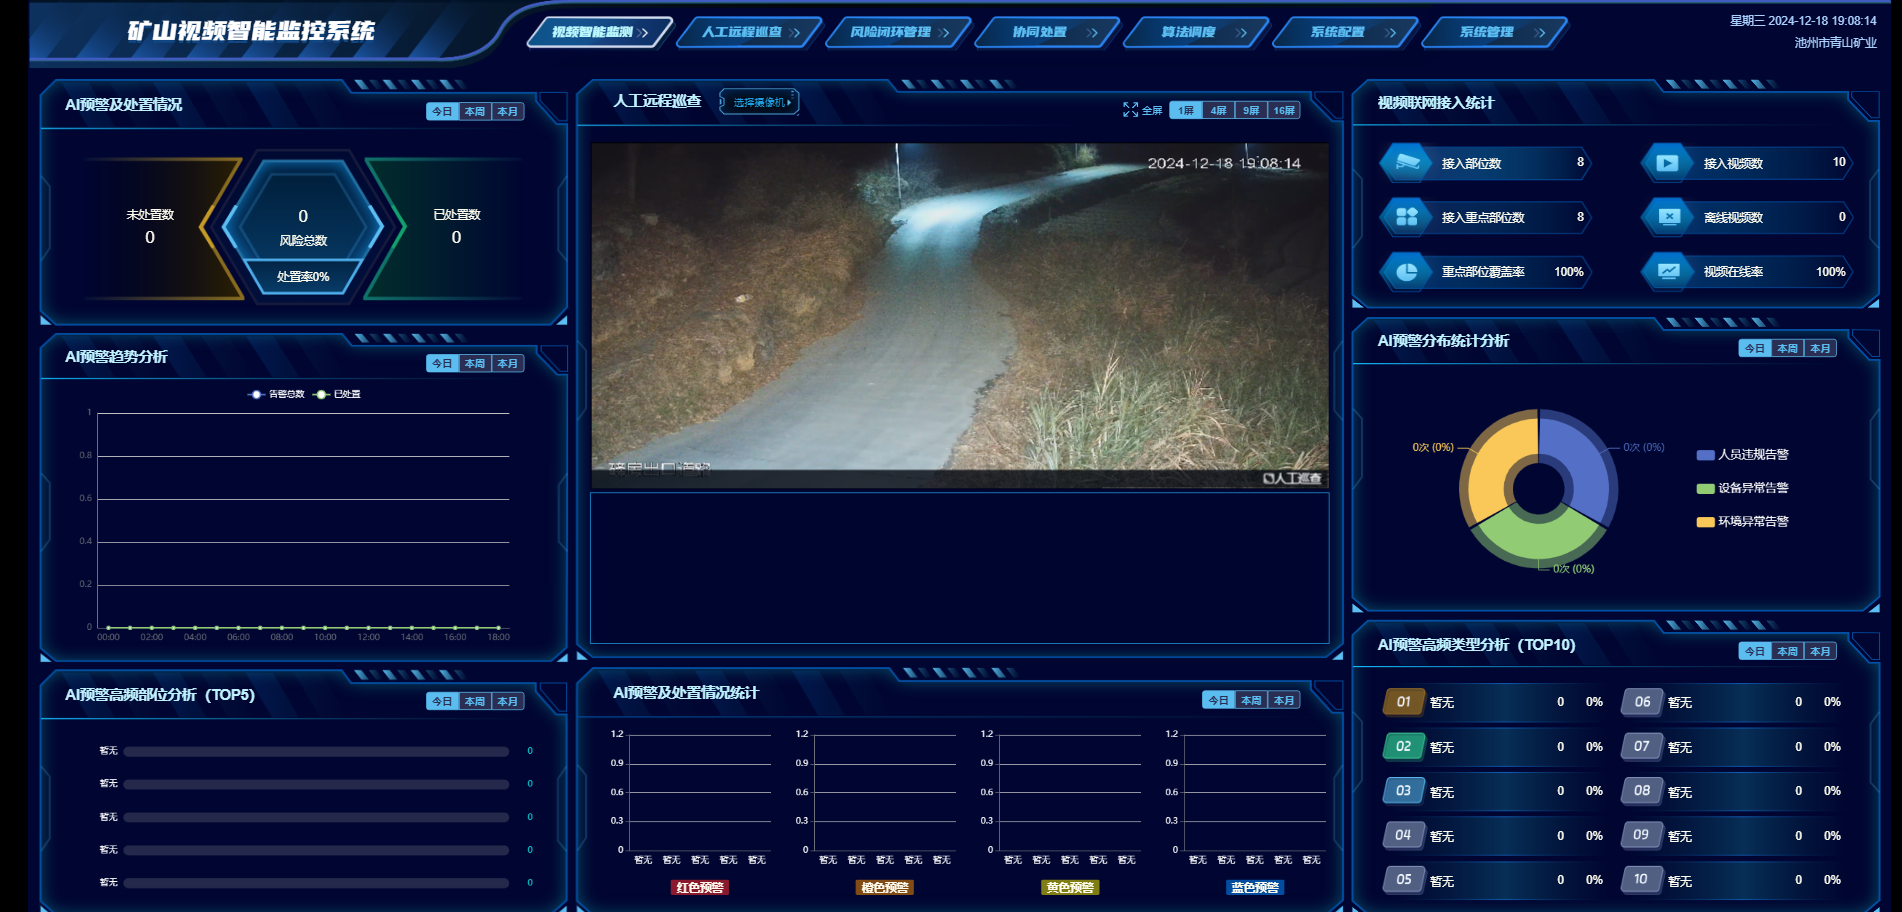Click the 05 rank badge in TOP10 list
1902x912 pixels.
[x=1404, y=880]
